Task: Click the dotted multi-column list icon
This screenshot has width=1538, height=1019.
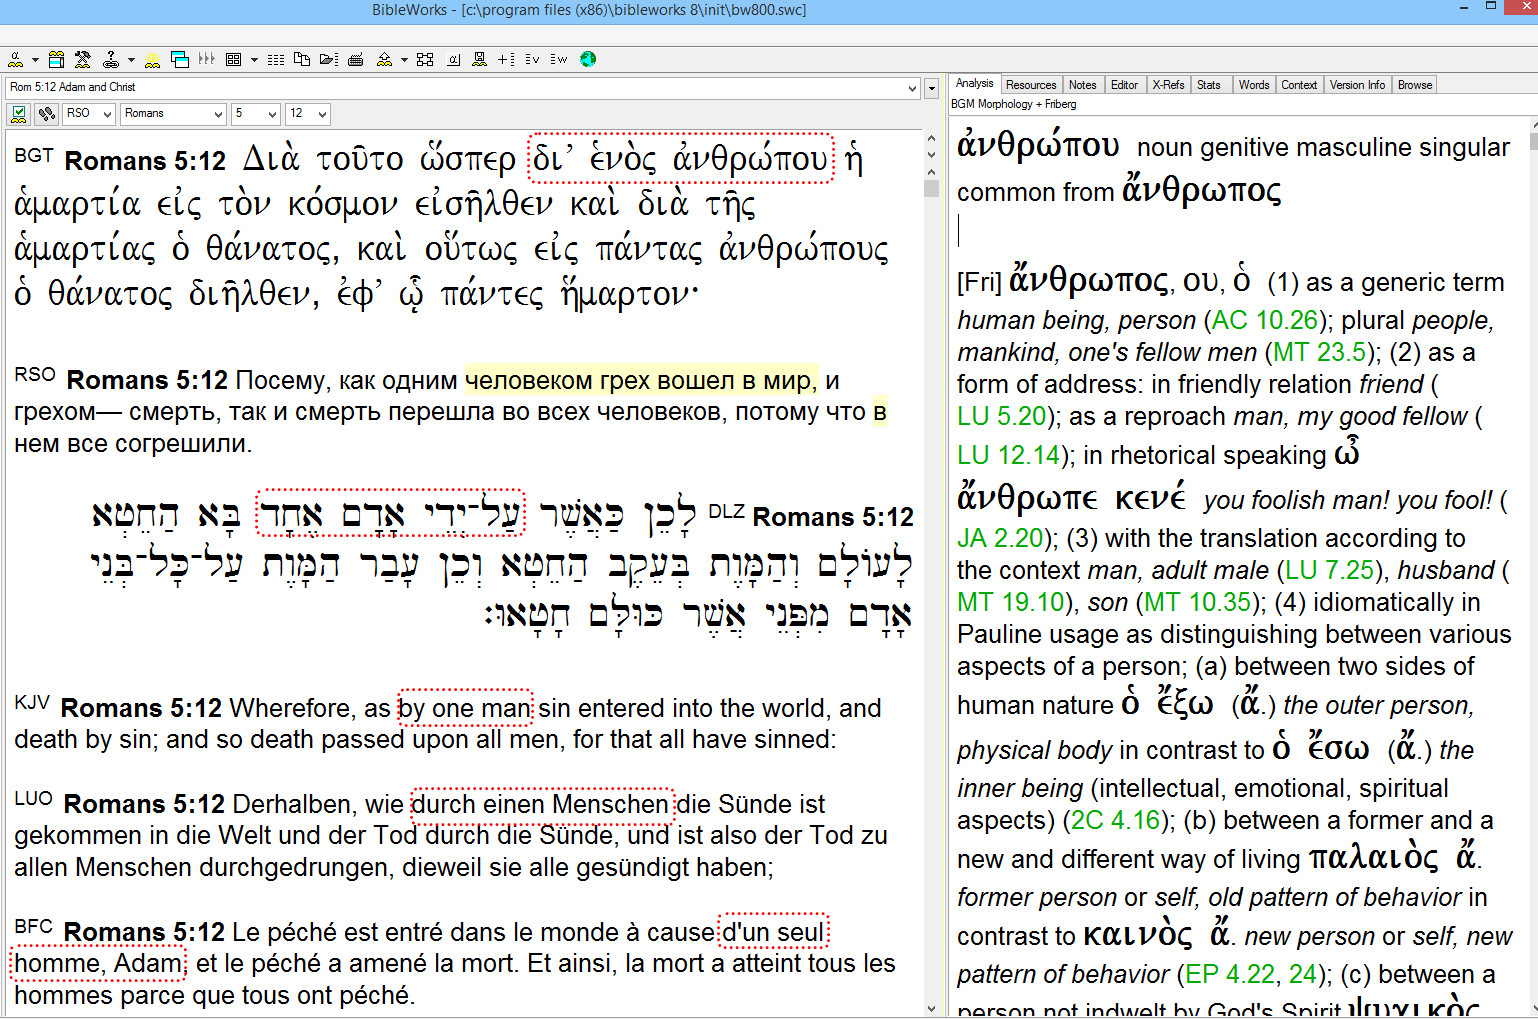Action: [x=276, y=60]
